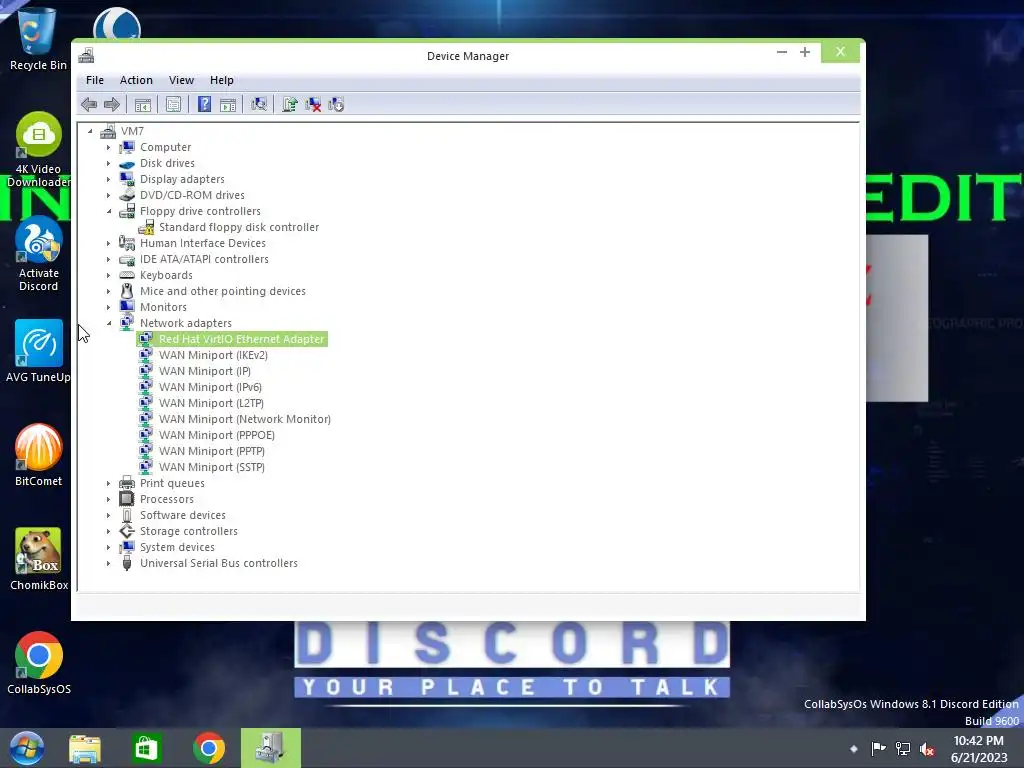The image size is (1024, 768).
Task: Toggle the show/hide console tree icon
Action: [x=142, y=104]
